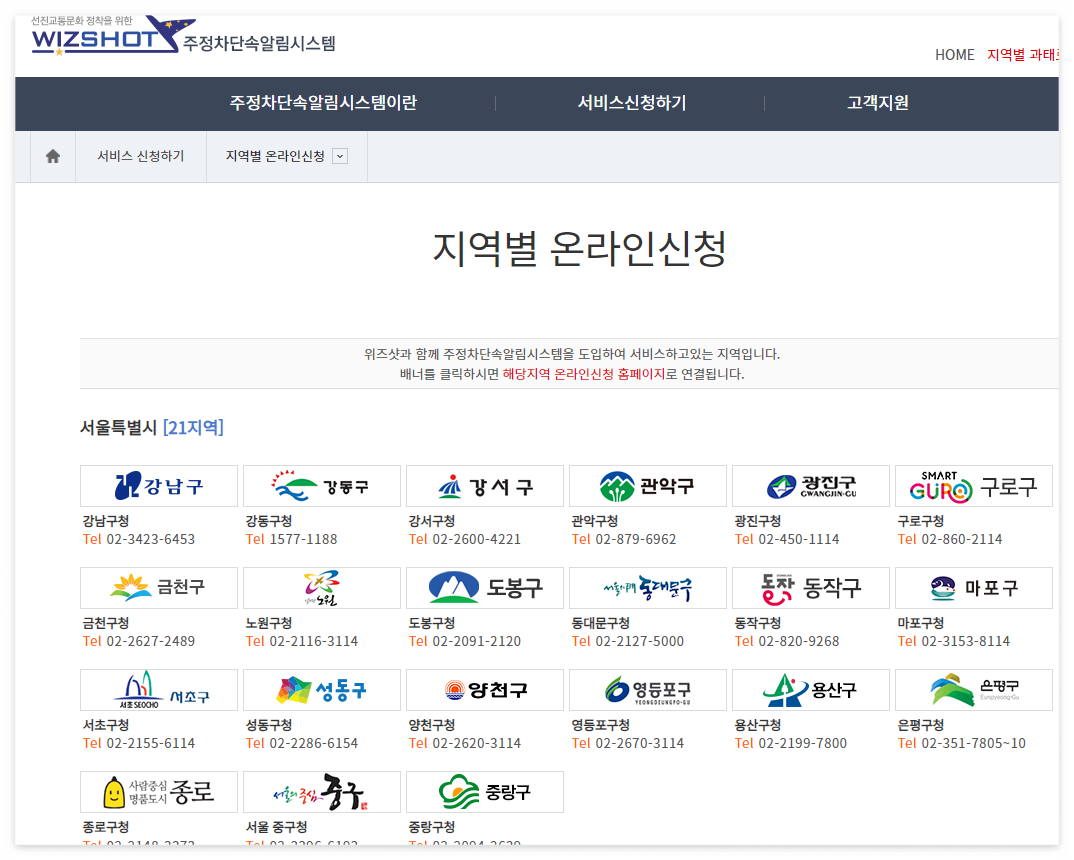
Task: Open the 서초구 banner logo
Action: coord(159,690)
